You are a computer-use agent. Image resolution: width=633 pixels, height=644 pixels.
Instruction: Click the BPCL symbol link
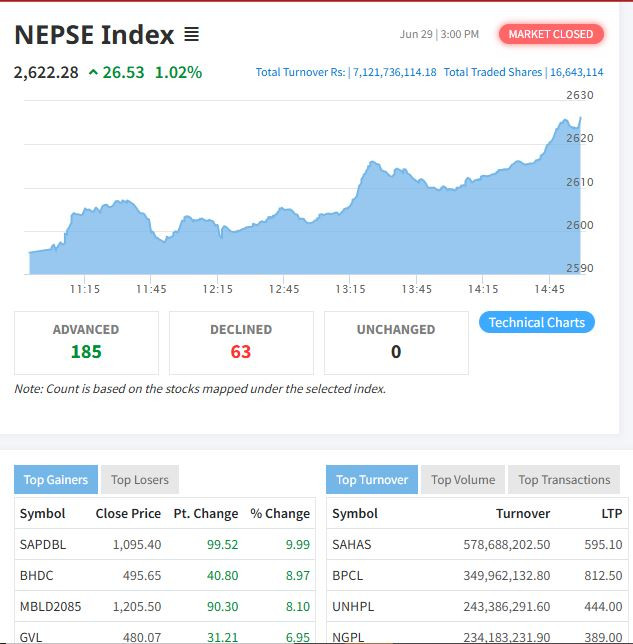348,576
